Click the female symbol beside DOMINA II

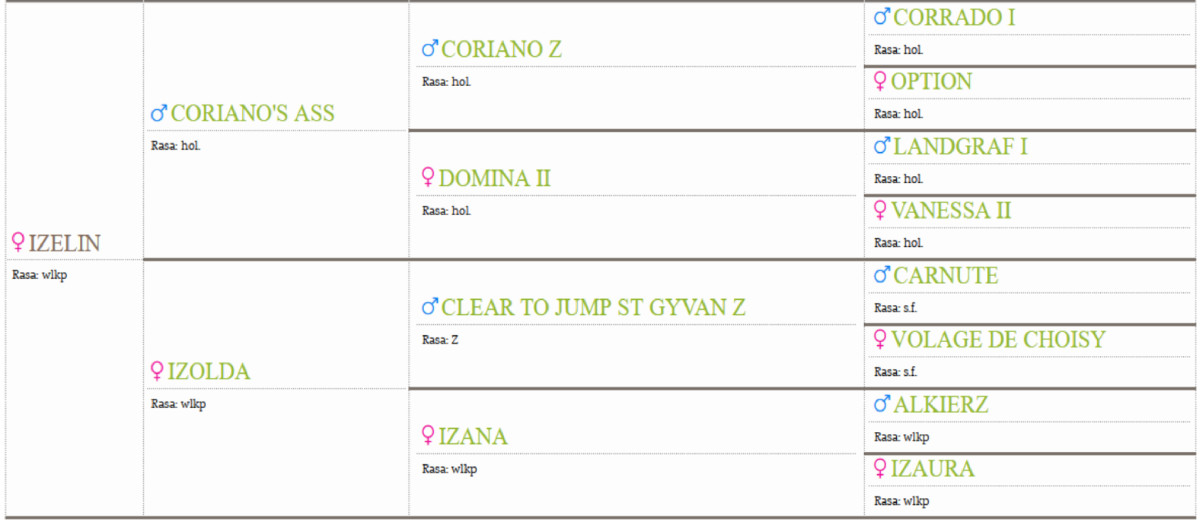428,179
